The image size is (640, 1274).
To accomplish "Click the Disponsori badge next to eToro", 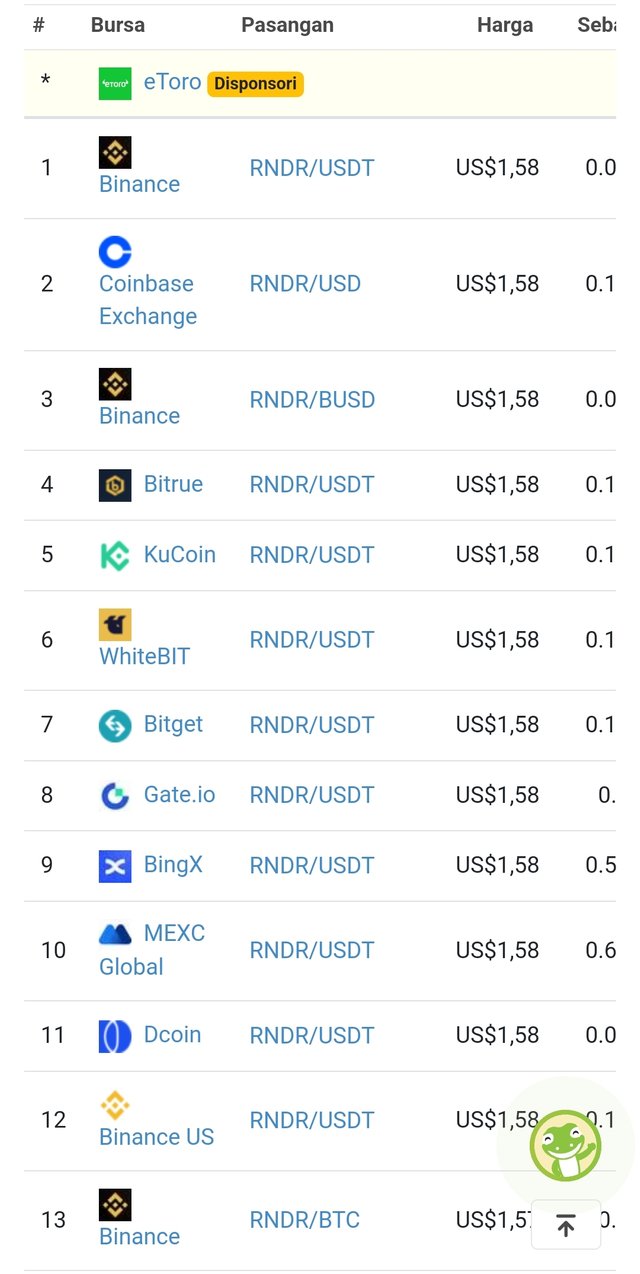I will pyautogui.click(x=255, y=84).
